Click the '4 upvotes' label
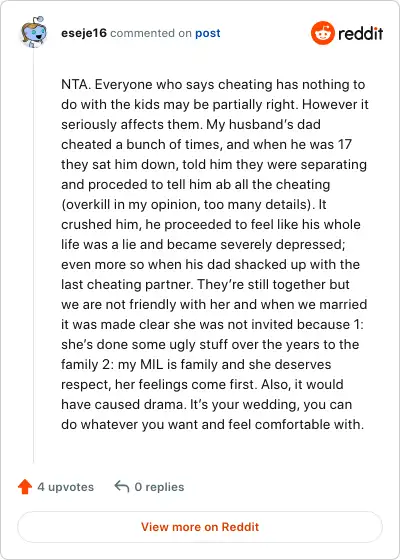 tap(66, 487)
